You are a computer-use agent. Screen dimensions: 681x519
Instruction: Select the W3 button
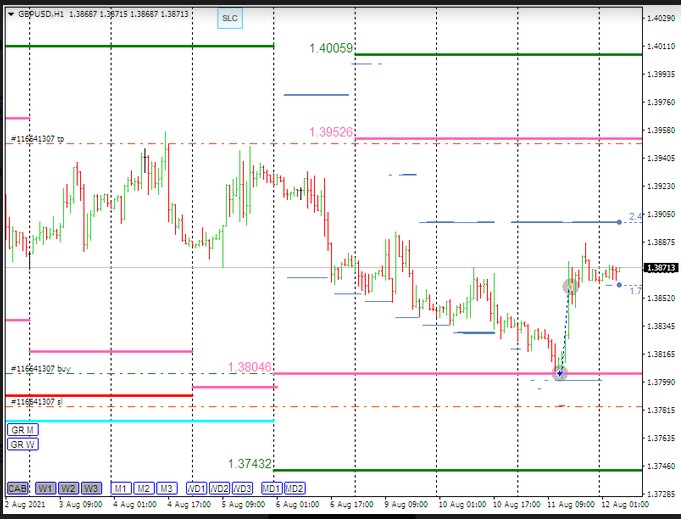tap(91, 488)
